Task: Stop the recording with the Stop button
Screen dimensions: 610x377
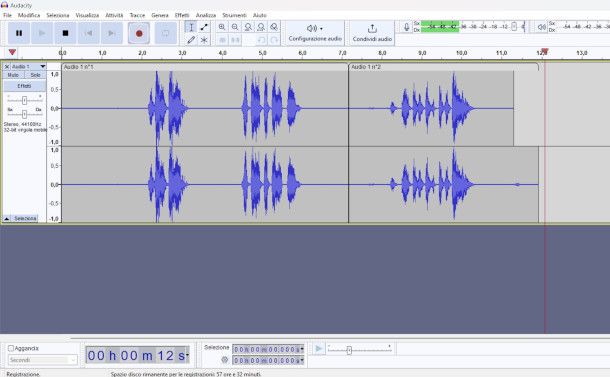Action: pos(65,33)
